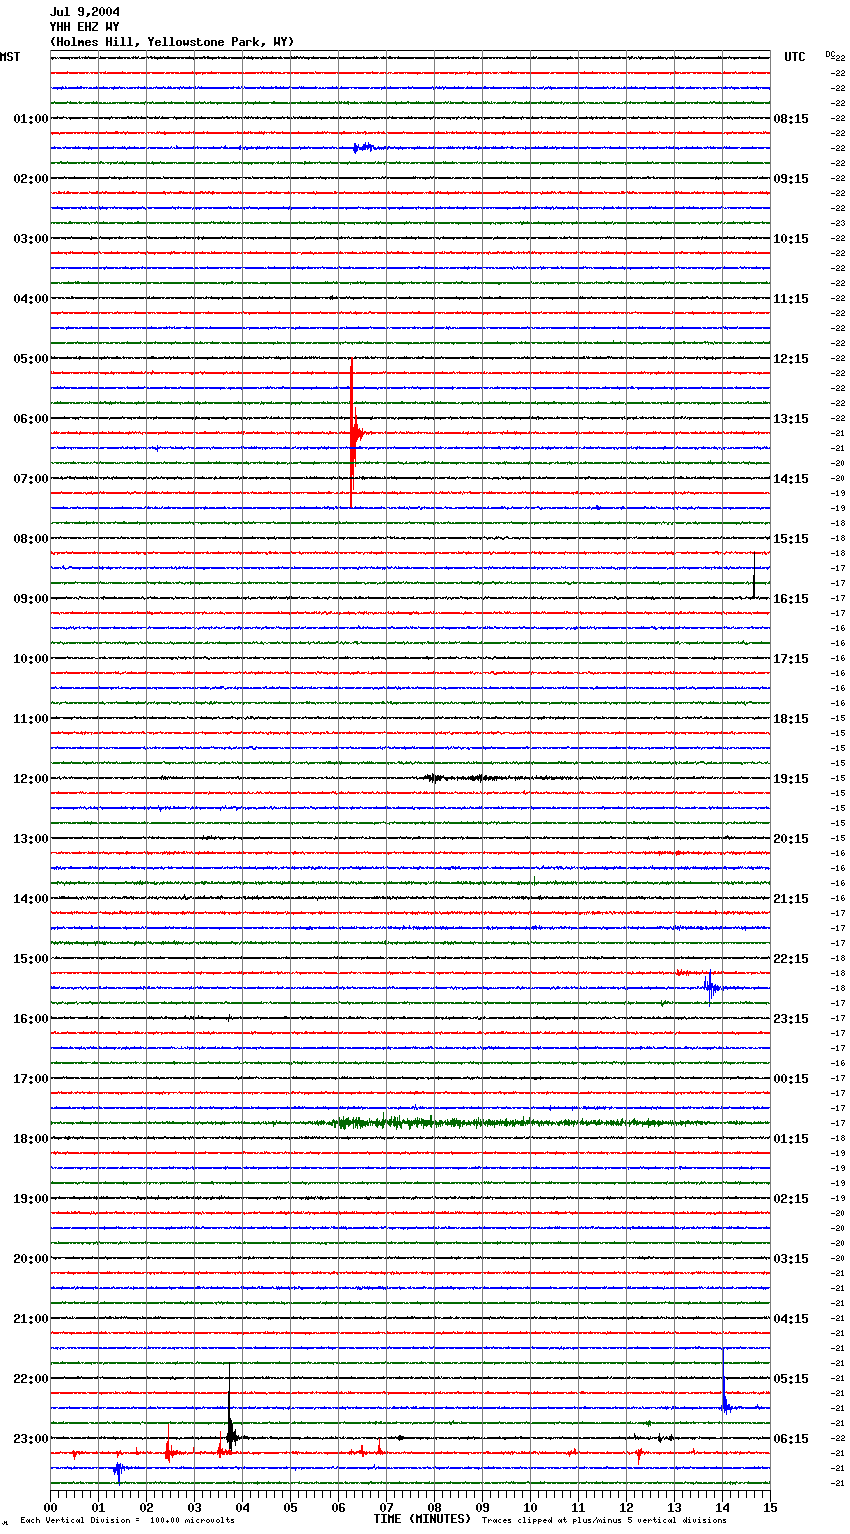Click the 16:15 UTC time label
Viewport: 850px width, 1534px height.
[791, 599]
